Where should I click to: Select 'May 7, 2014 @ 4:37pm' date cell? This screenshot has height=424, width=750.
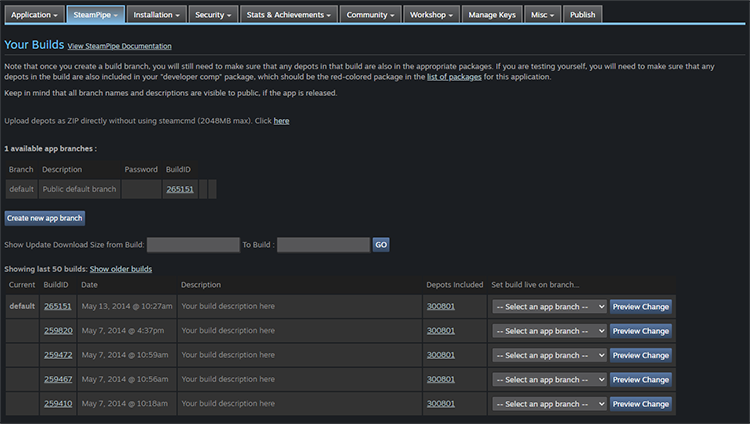coord(127,331)
